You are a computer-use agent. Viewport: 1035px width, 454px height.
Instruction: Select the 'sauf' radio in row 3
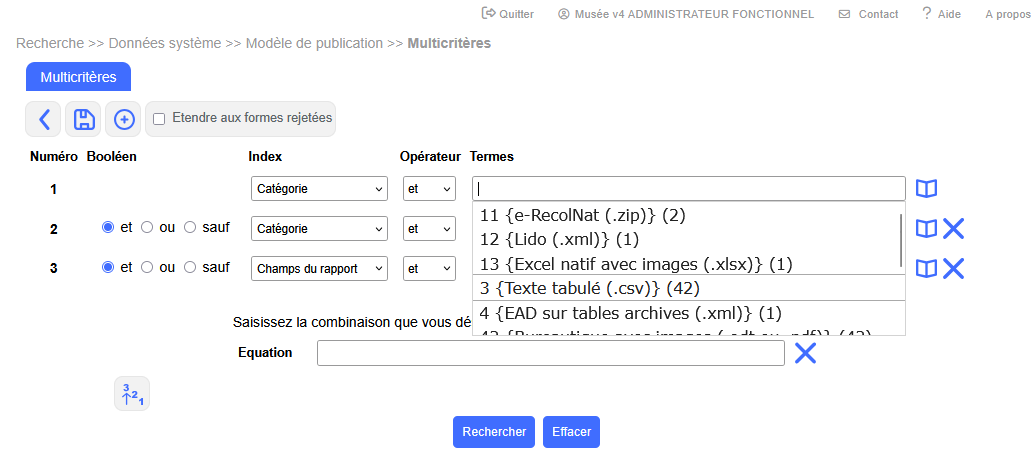tap(190, 268)
